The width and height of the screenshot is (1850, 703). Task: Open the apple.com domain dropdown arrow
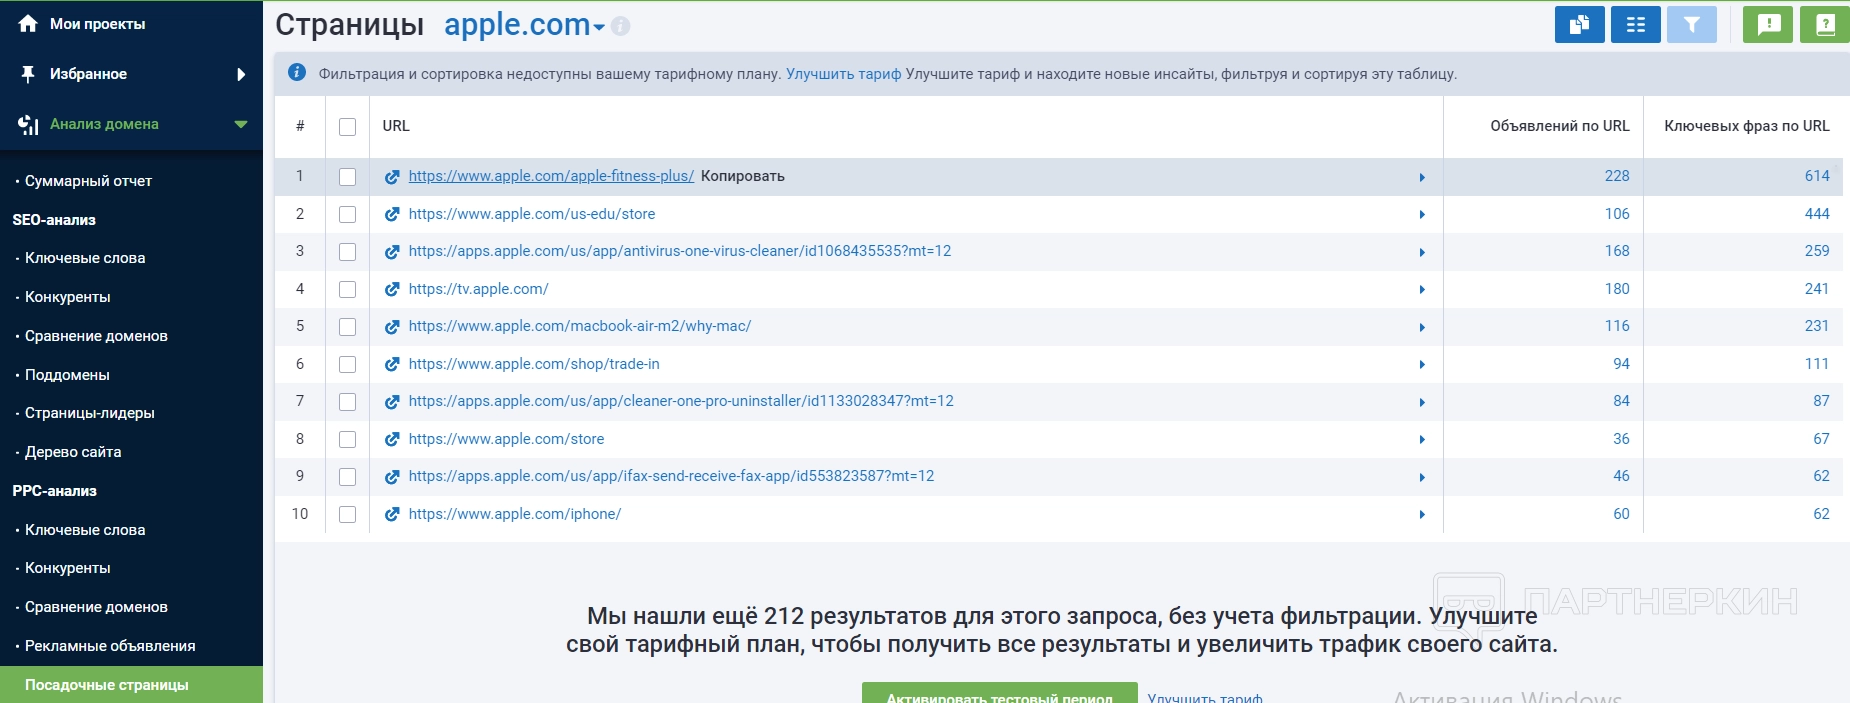pyautogui.click(x=599, y=27)
